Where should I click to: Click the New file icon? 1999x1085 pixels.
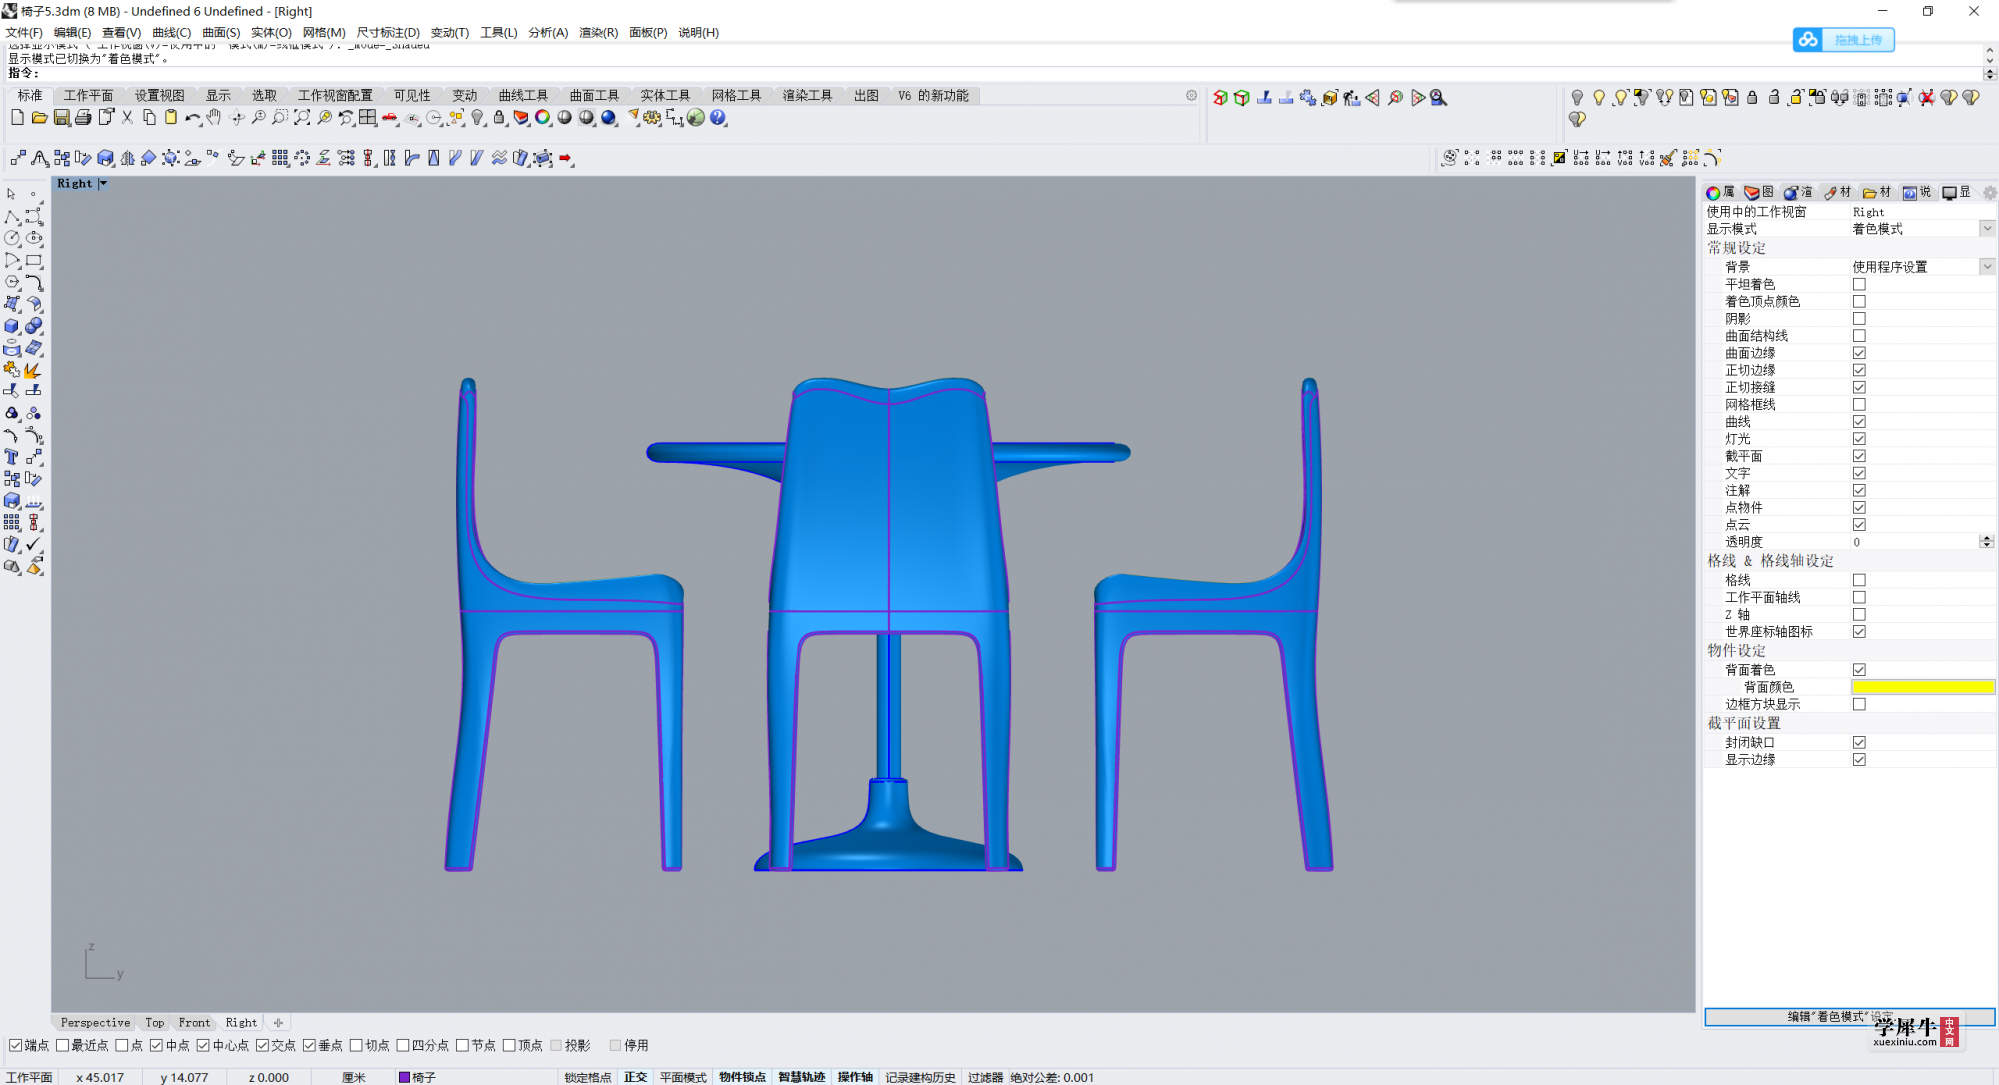(17, 118)
